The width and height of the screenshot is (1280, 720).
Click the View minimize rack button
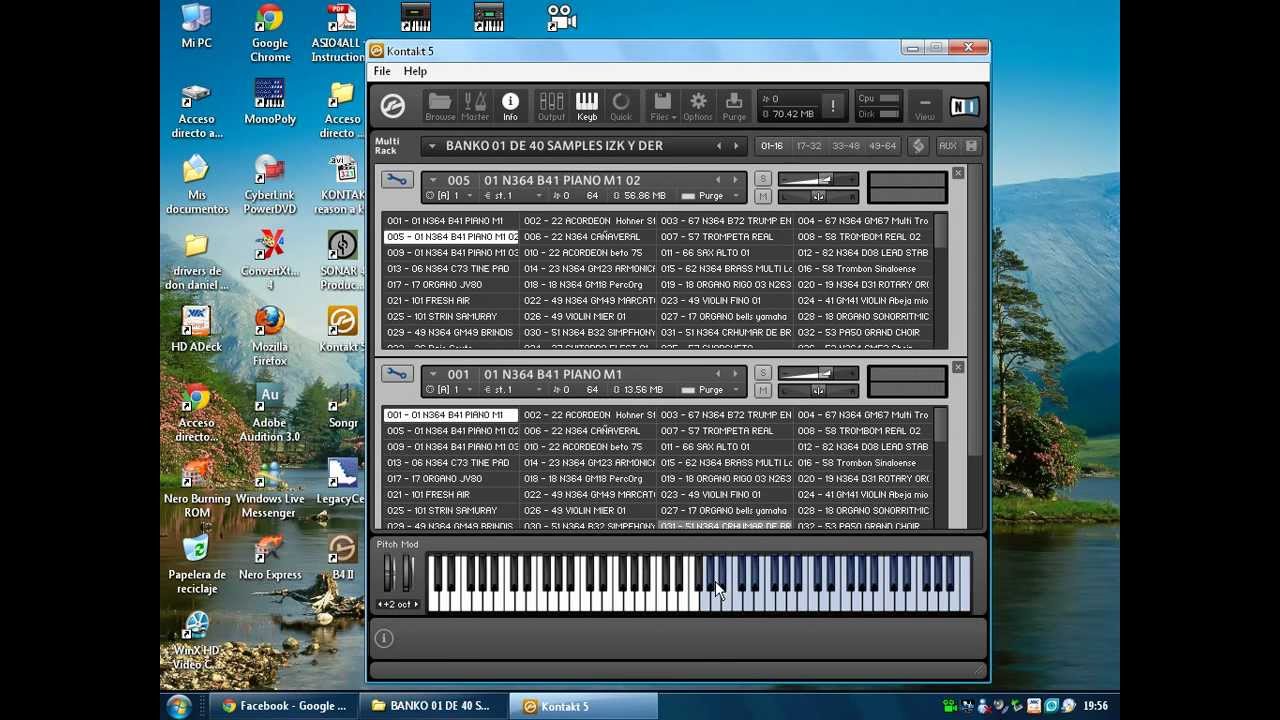pos(925,106)
